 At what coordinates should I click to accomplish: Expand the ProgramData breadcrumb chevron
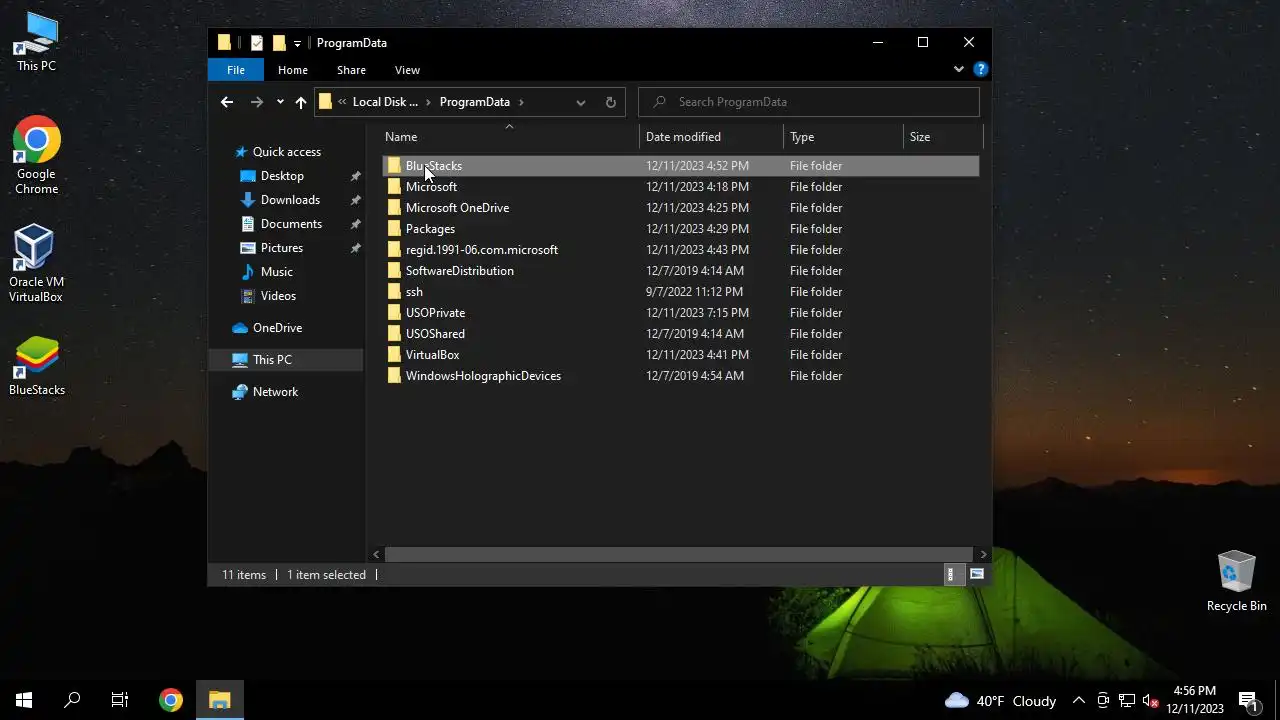521,102
